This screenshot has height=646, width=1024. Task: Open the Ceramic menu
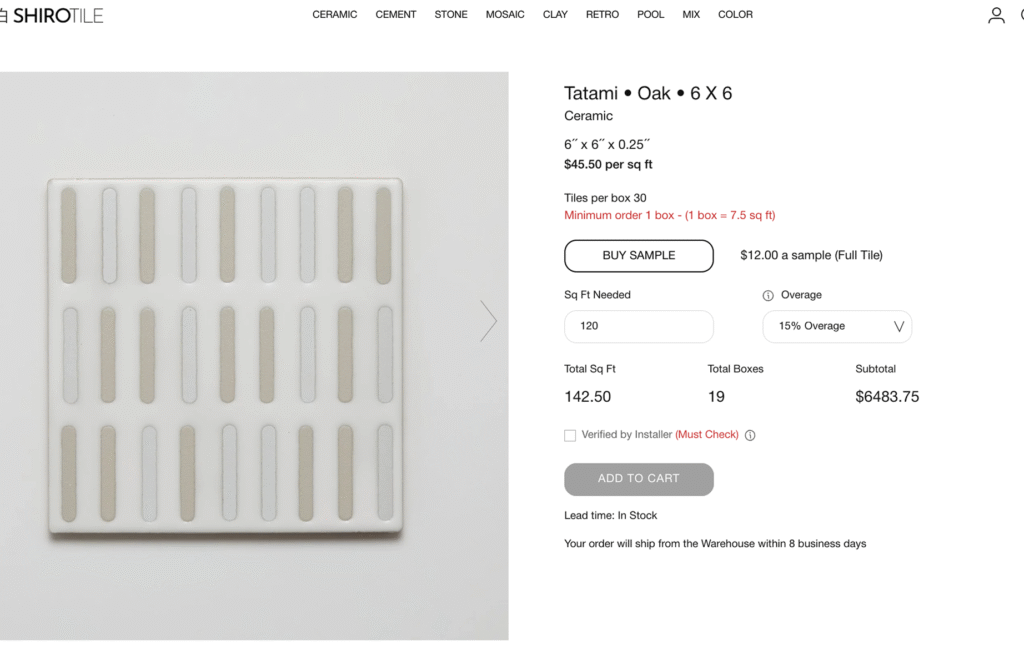tap(334, 15)
